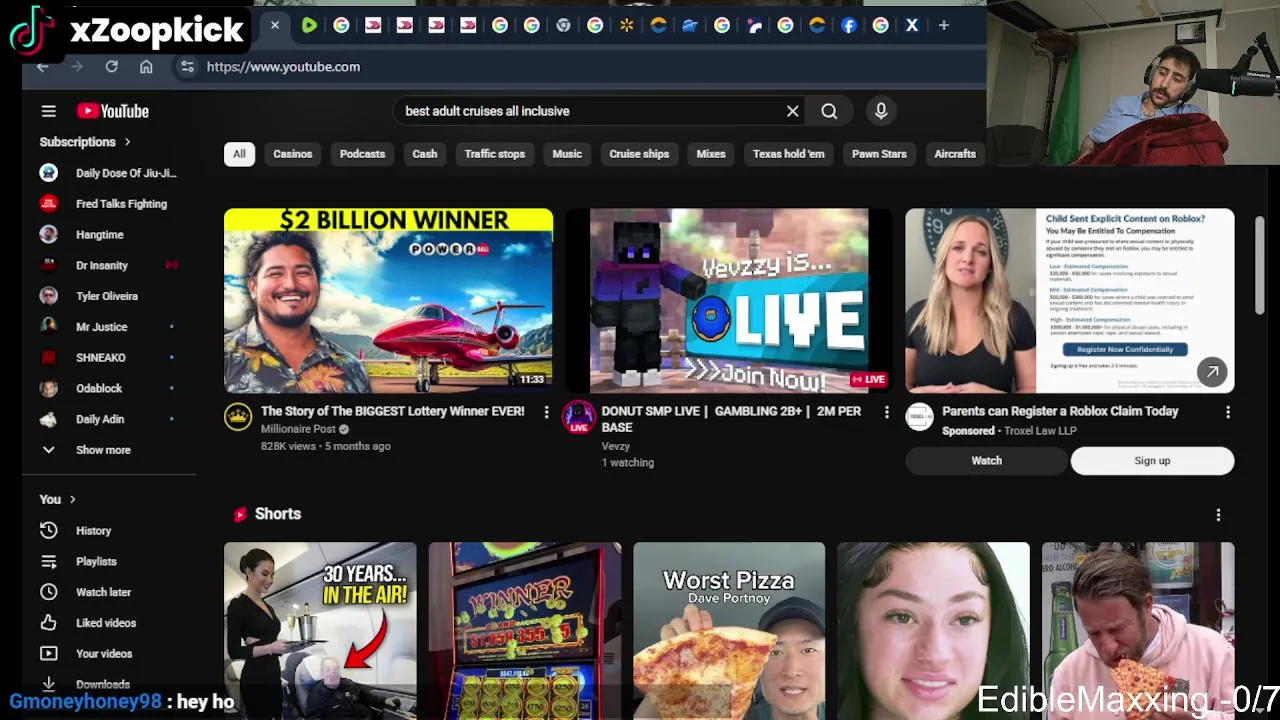Screen dimensions: 1280x720
Task: Open Millionaire Post channel avatar
Action: (238, 417)
